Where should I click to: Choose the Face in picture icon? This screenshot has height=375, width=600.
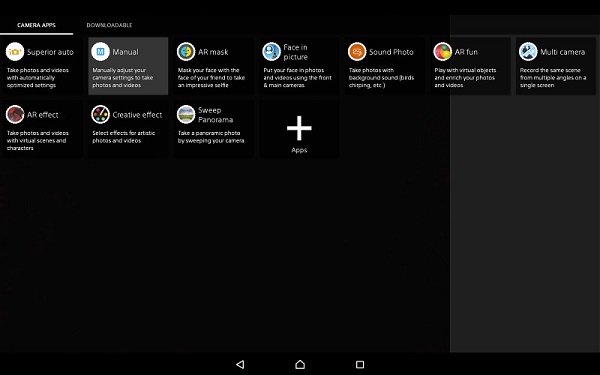[x=271, y=52]
